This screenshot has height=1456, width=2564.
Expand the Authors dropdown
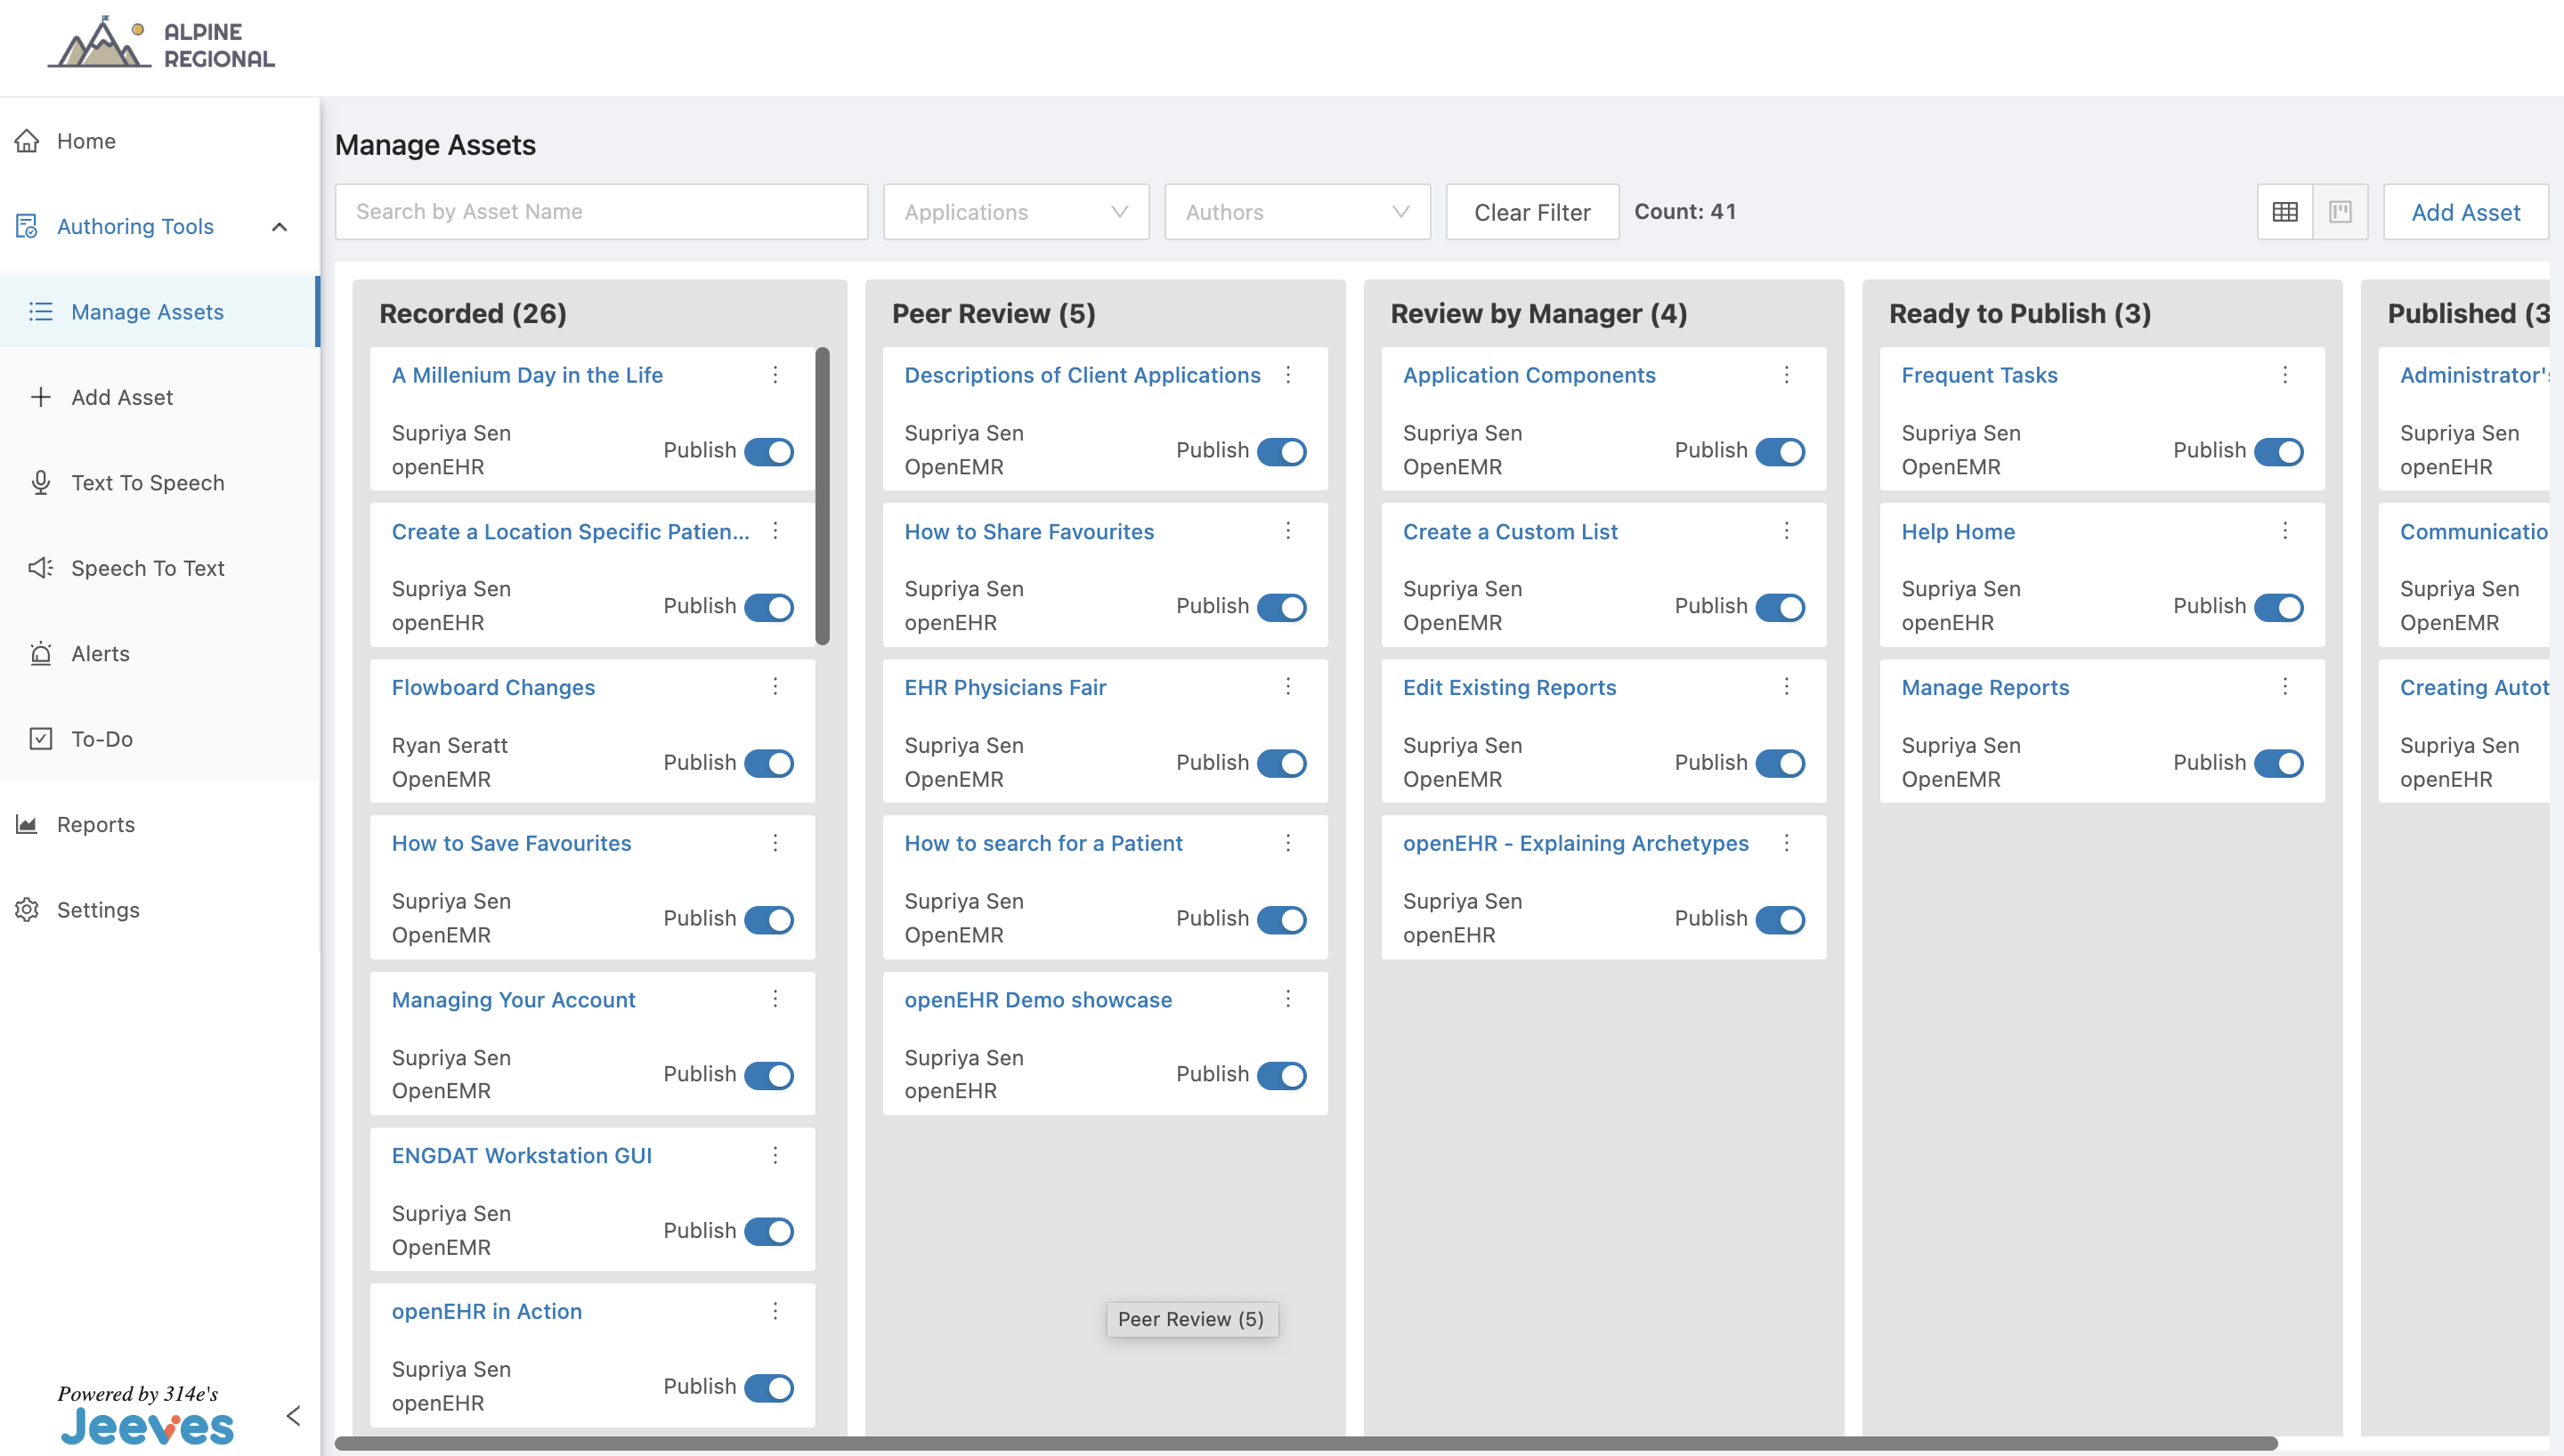point(1296,212)
